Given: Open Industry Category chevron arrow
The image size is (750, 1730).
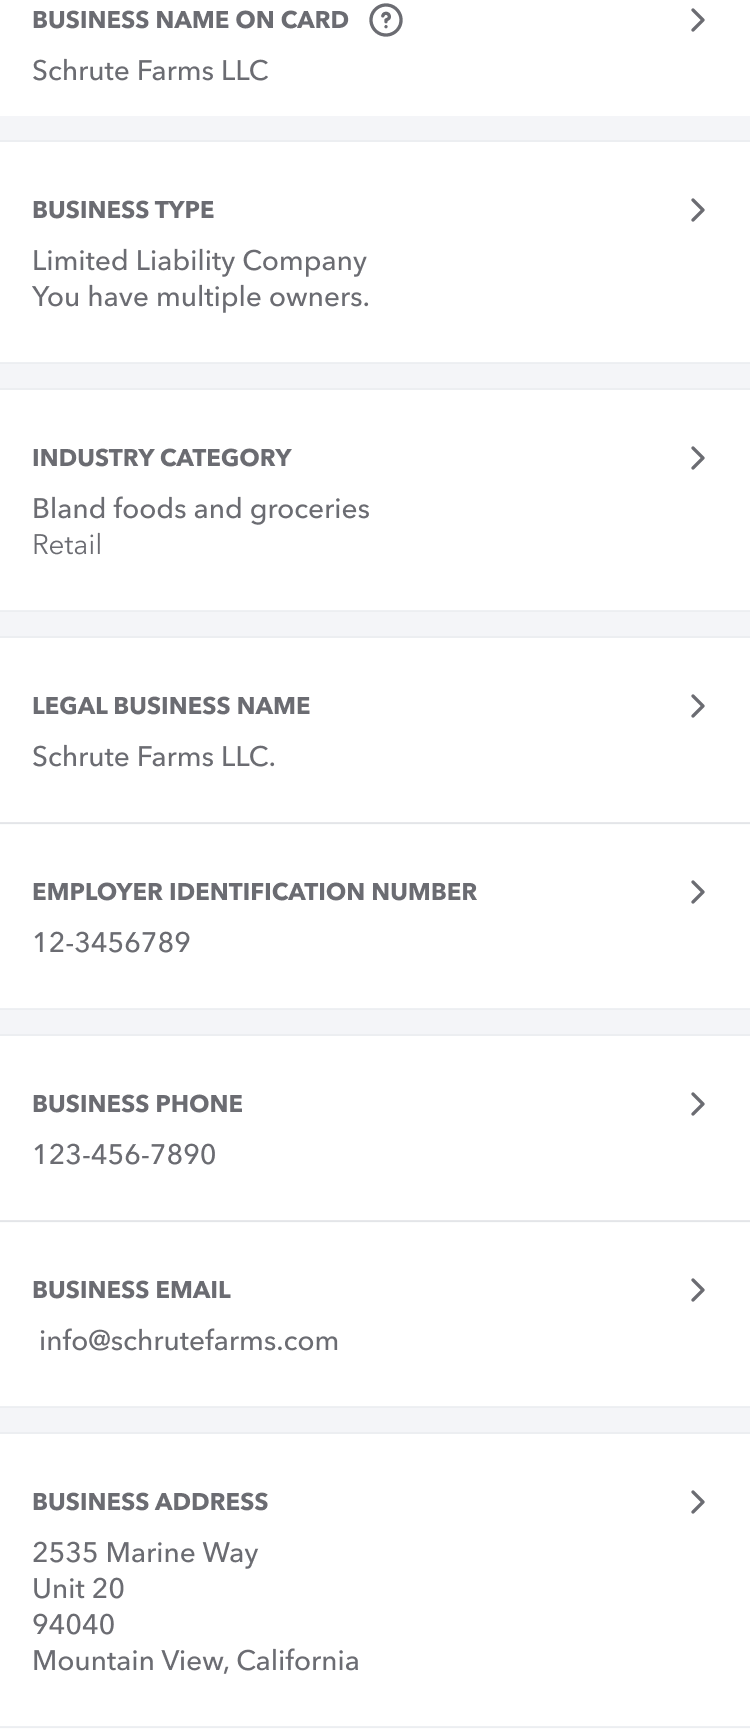Looking at the screenshot, I should coord(698,458).
